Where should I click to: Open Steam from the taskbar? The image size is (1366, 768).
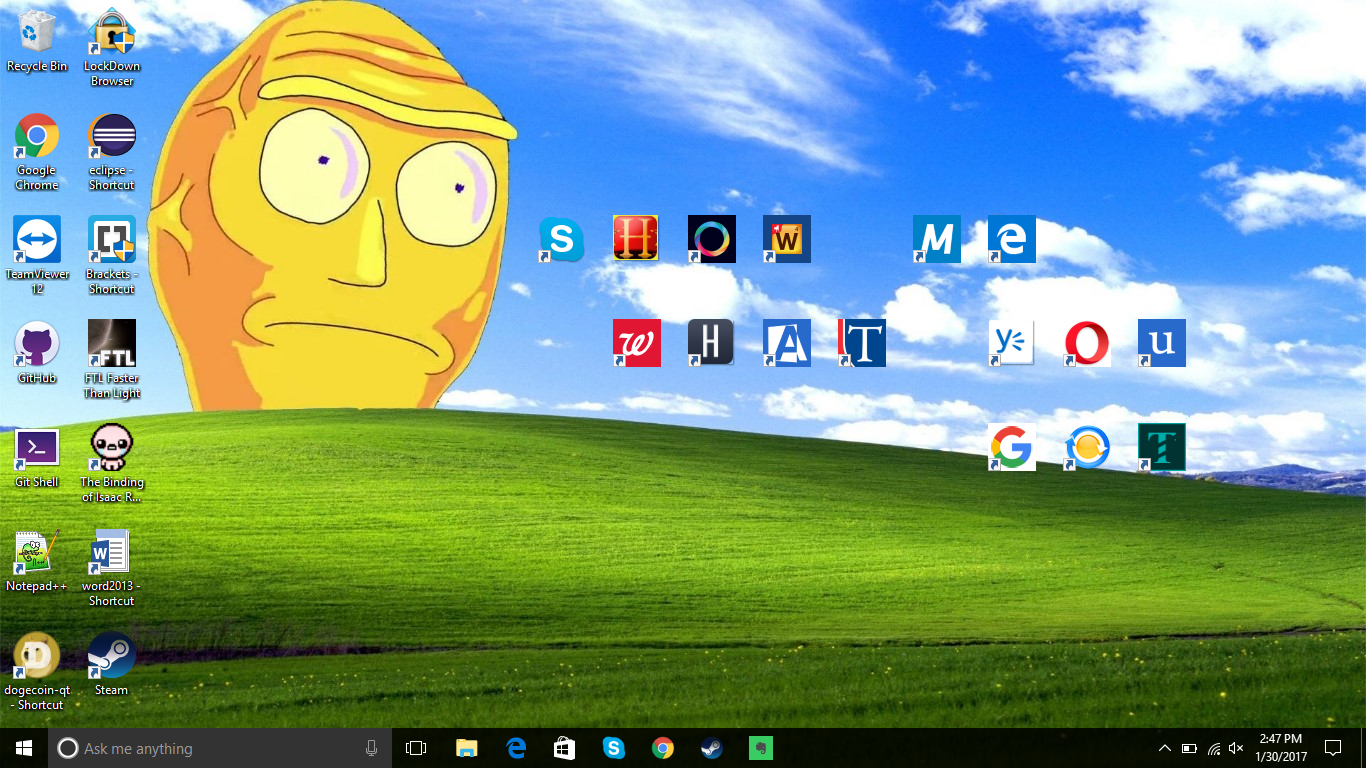[x=712, y=748]
